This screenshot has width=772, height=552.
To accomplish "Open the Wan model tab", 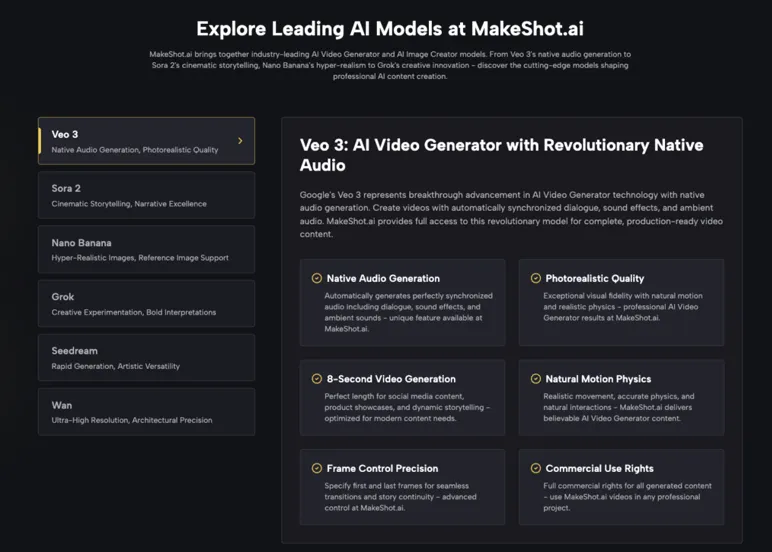I will pyautogui.click(x=146, y=412).
